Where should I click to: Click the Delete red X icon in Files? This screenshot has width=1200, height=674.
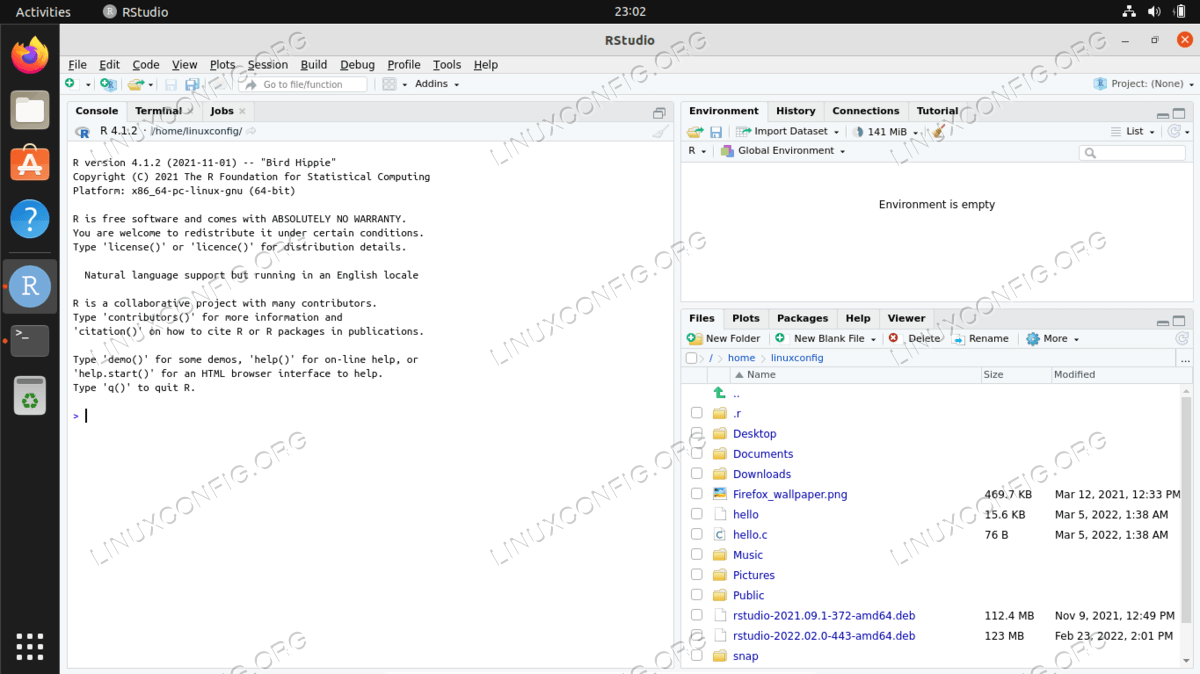[x=893, y=338]
